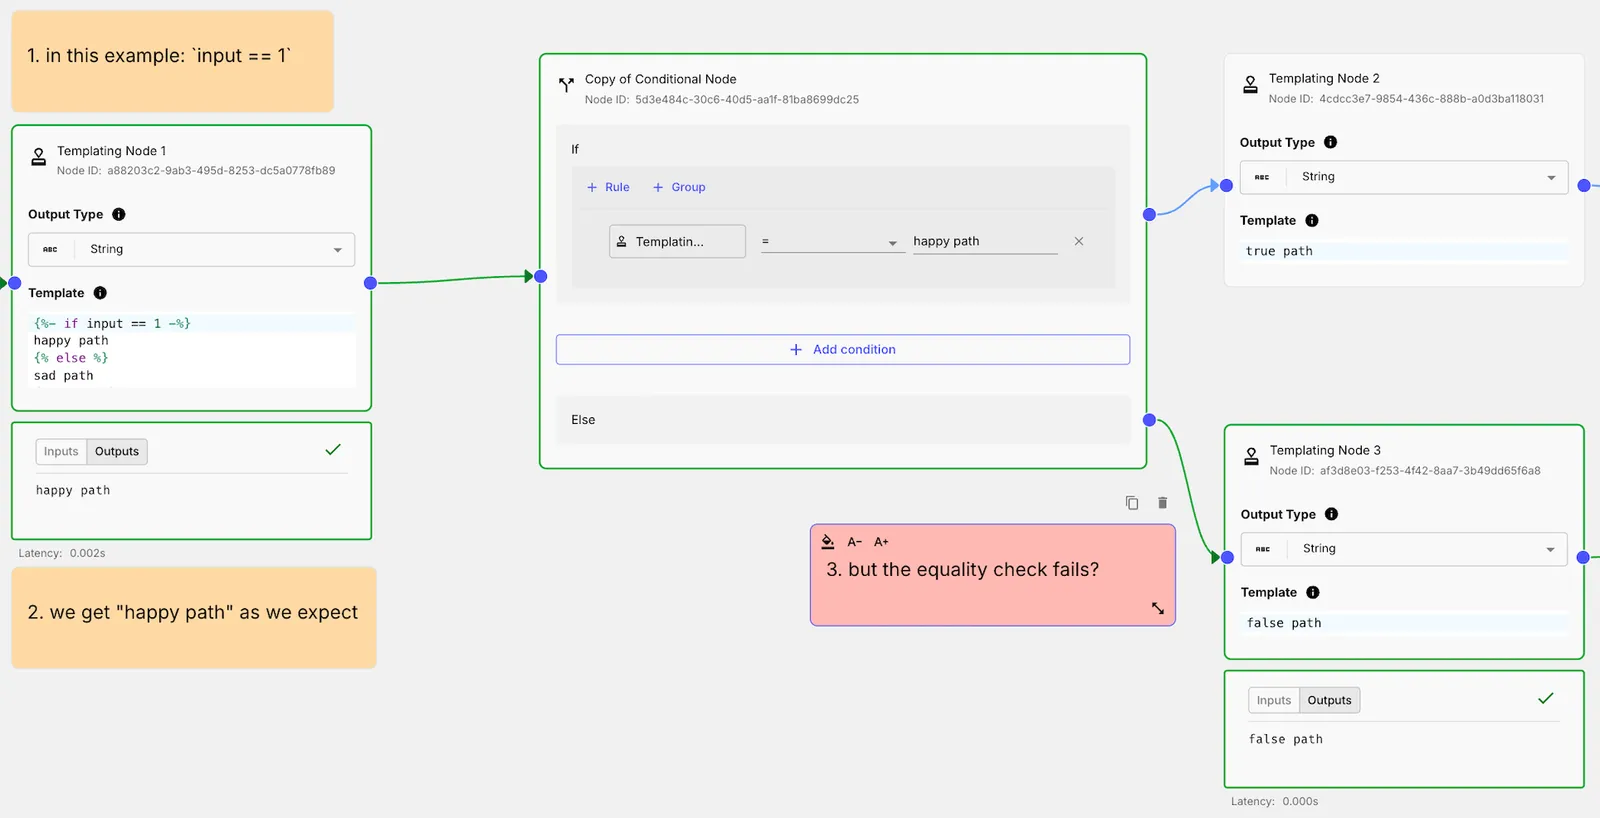Click the Template info icon in Templating Node 2
The image size is (1600, 818).
1312,220
